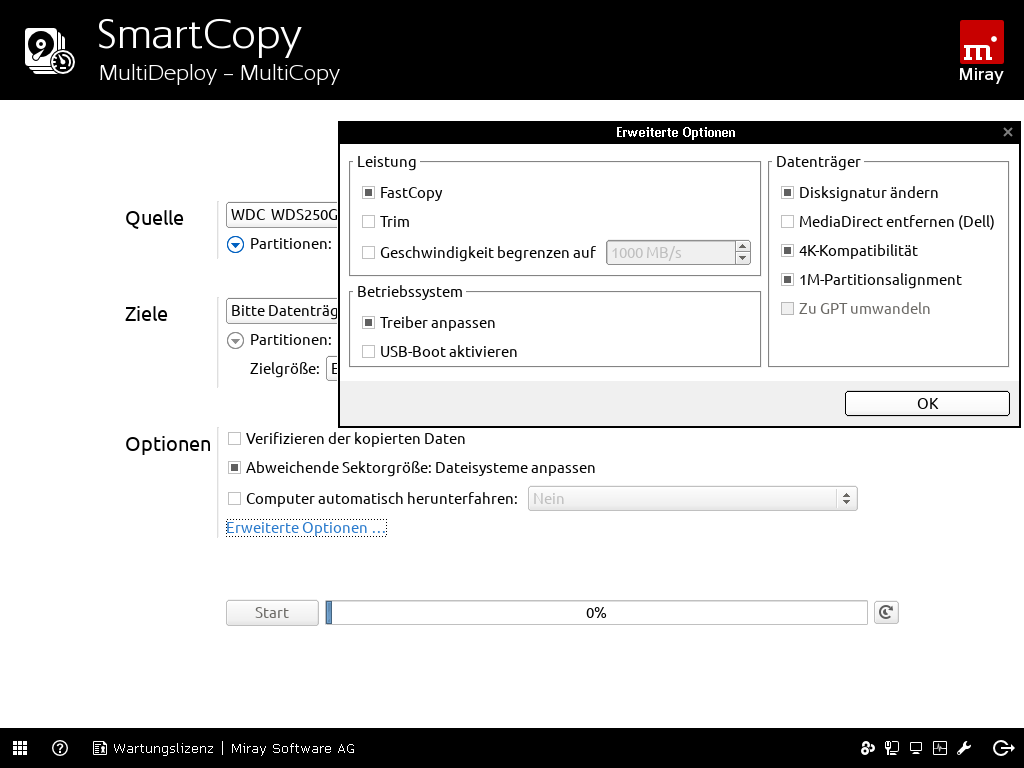Image resolution: width=1024 pixels, height=768 pixels.
Task: Open the apps grid menu icon
Action: coord(20,748)
